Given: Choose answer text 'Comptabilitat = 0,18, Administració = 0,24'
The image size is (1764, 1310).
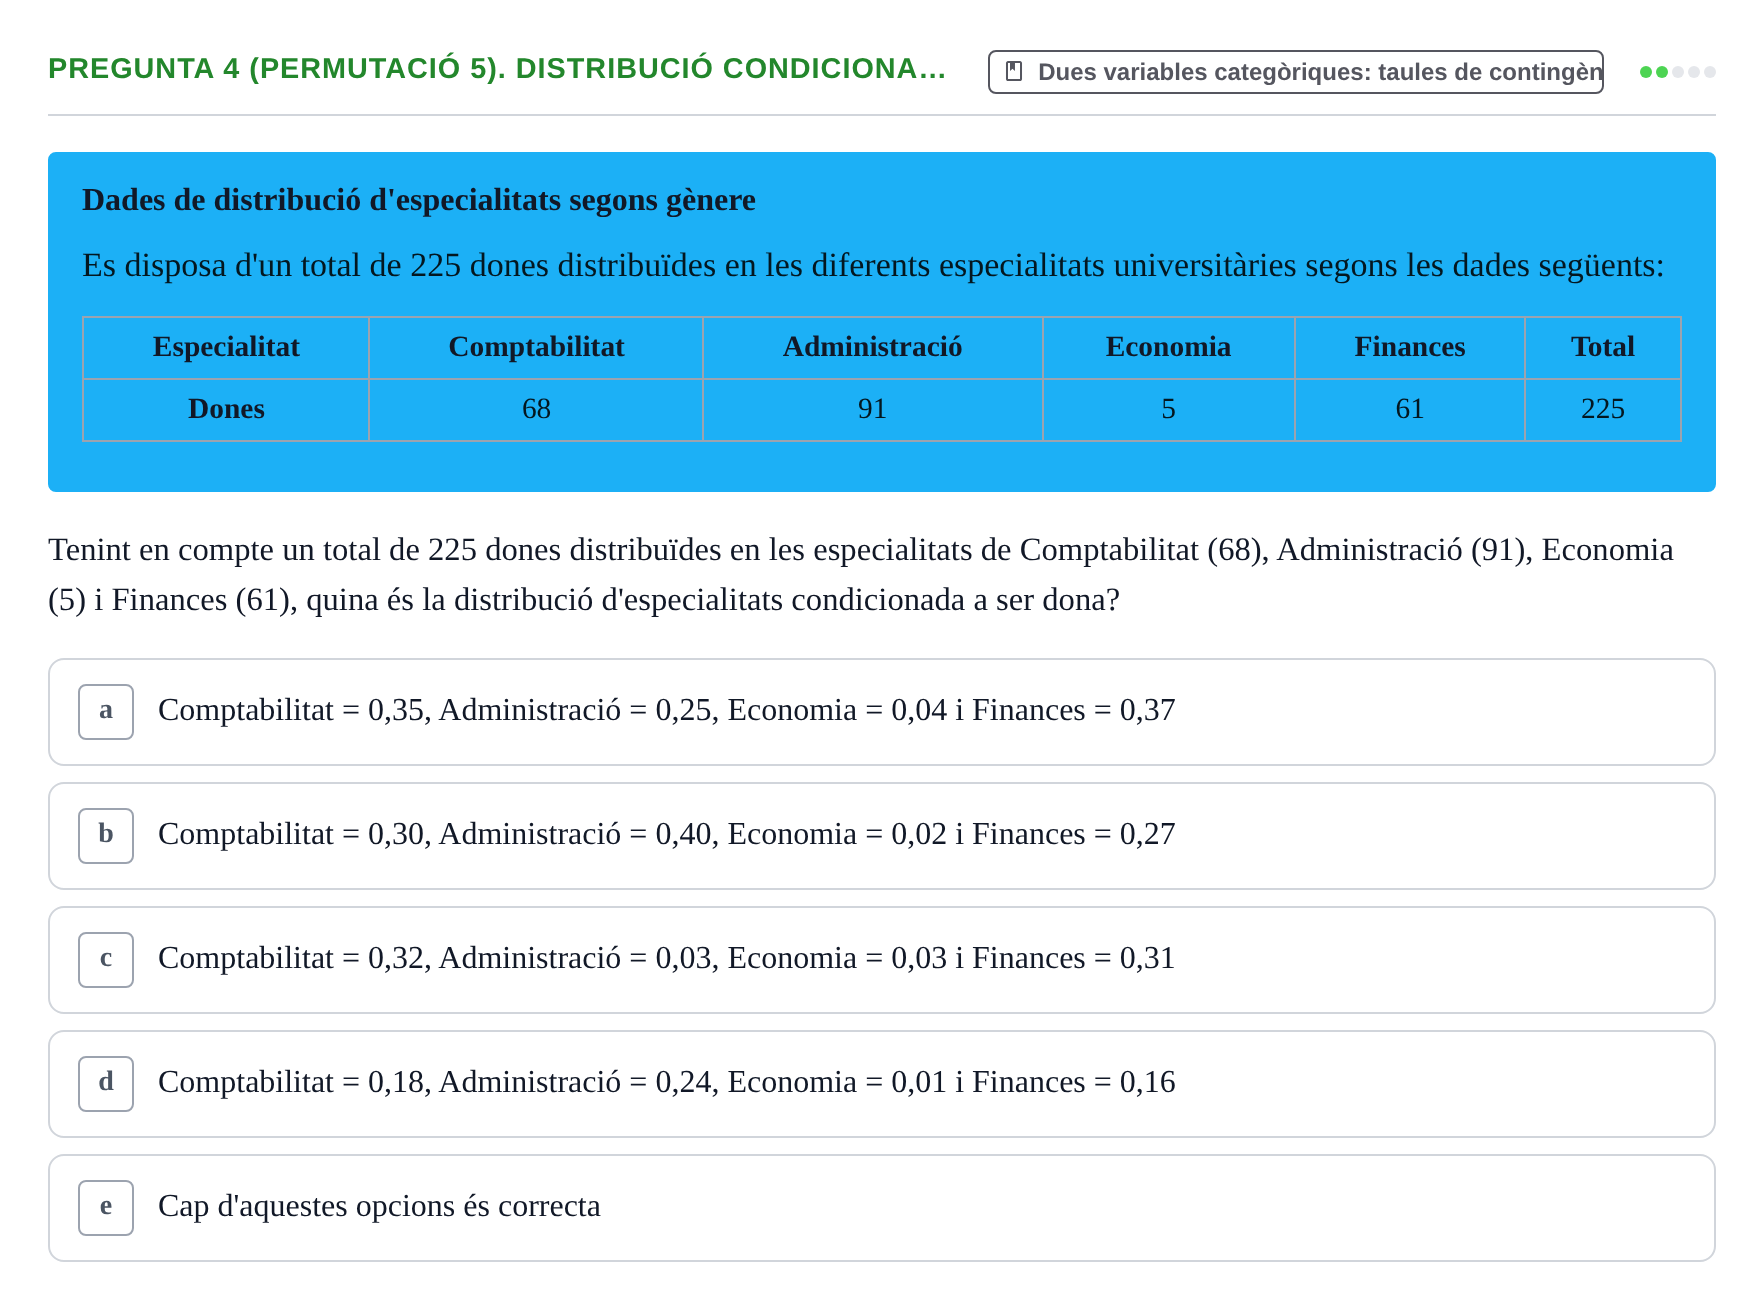Looking at the screenshot, I should [x=666, y=1082].
